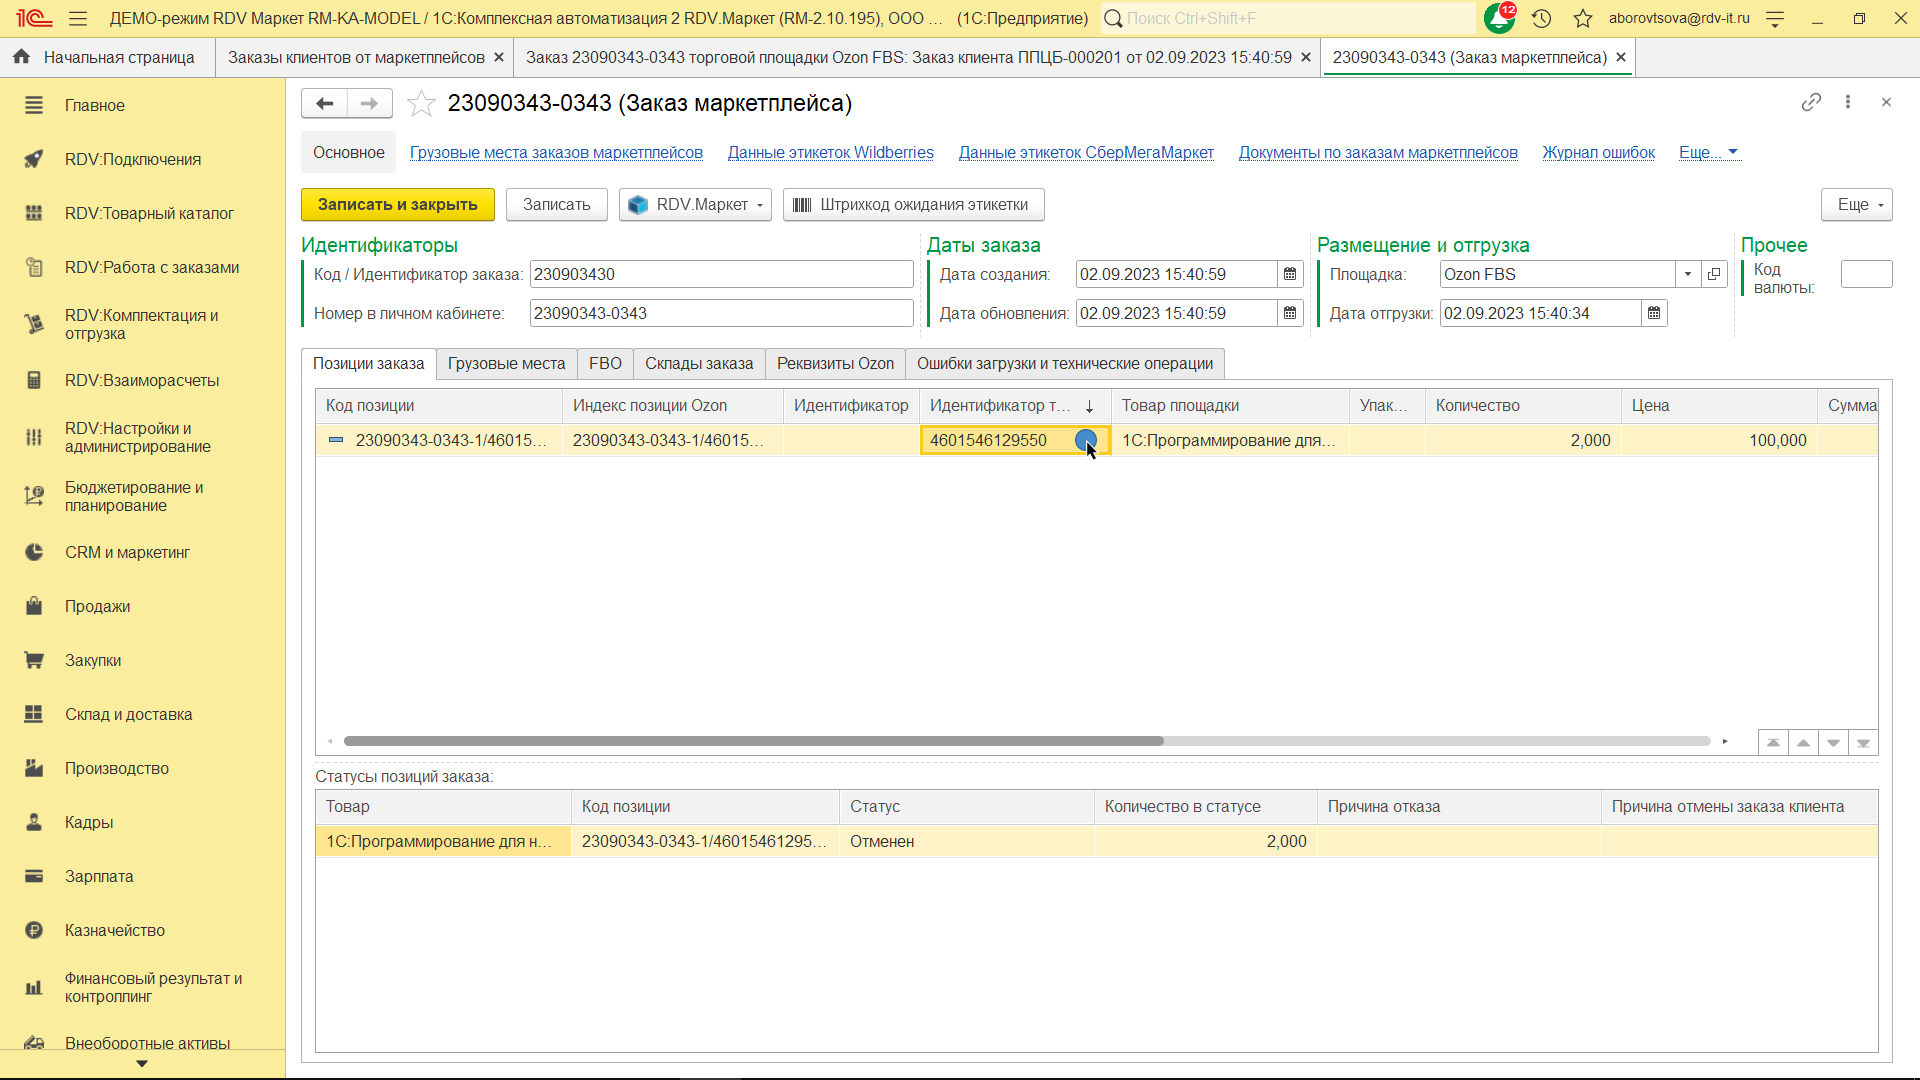Add the order to favorites with star icon
Screen dimensions: 1920x1080
(x=421, y=103)
